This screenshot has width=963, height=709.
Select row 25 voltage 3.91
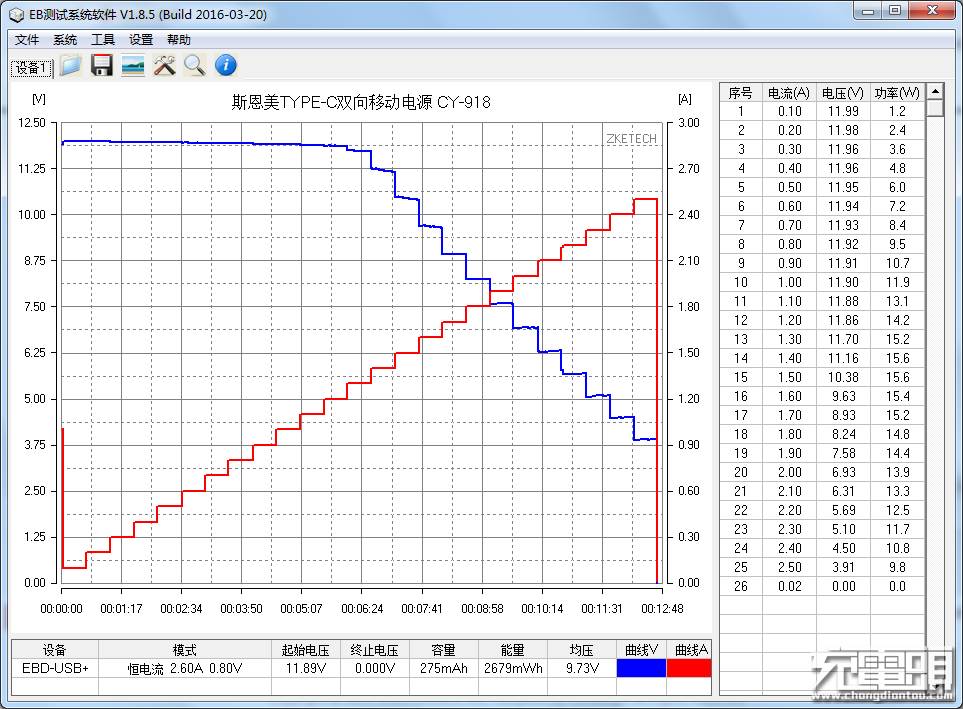(843, 567)
